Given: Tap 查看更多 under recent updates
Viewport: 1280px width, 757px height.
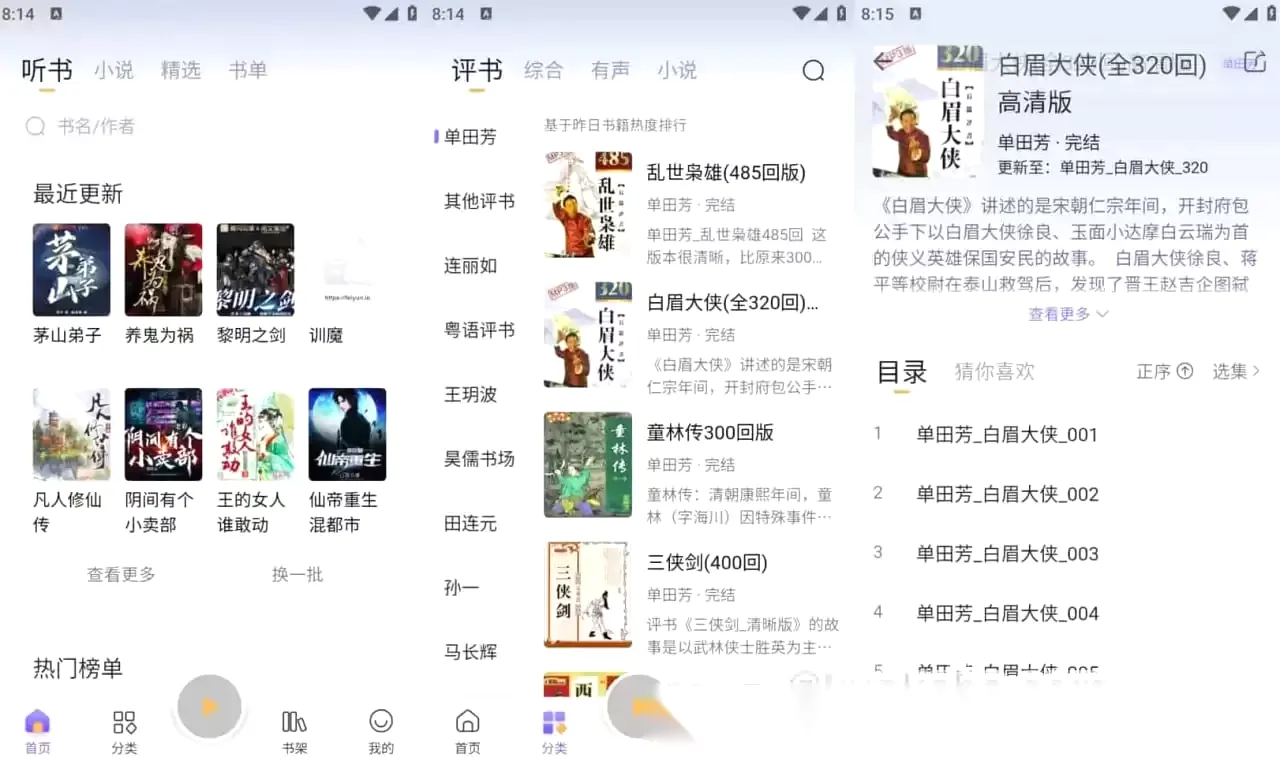Looking at the screenshot, I should pyautogui.click(x=121, y=574).
